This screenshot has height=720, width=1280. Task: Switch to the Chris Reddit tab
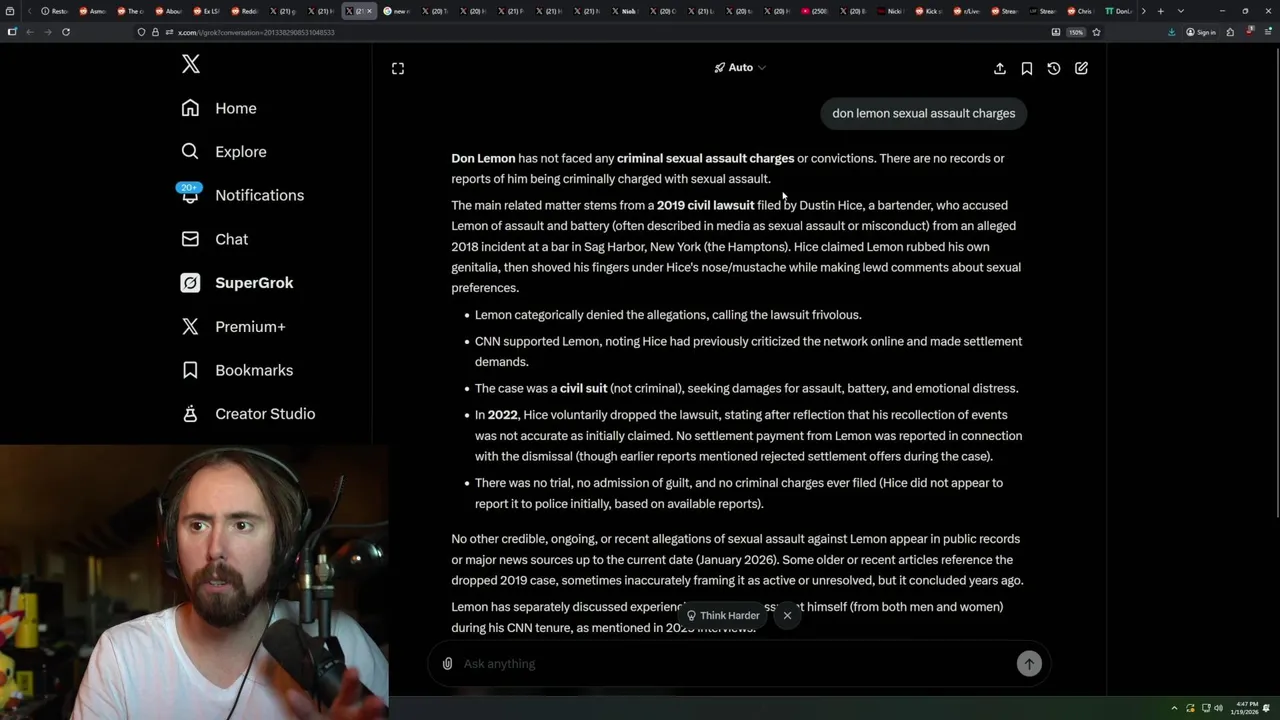point(1082,11)
